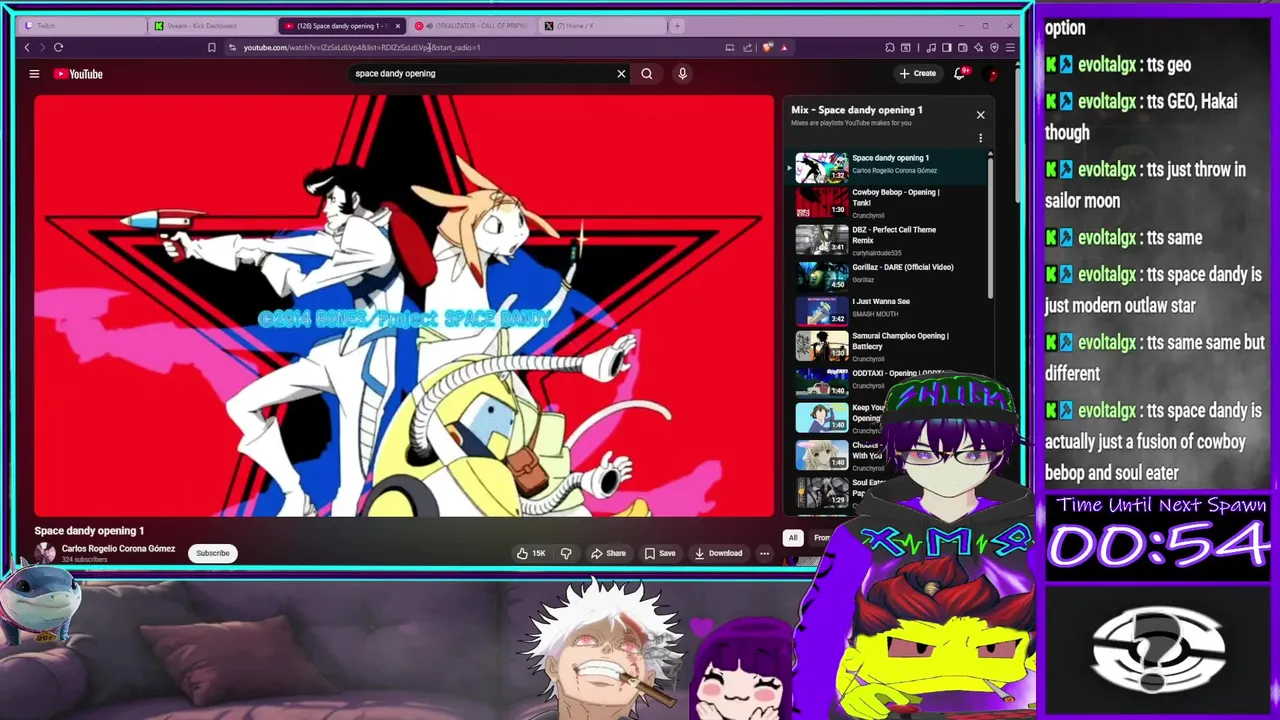Open the YouTube hamburger guide menu

click(34, 73)
